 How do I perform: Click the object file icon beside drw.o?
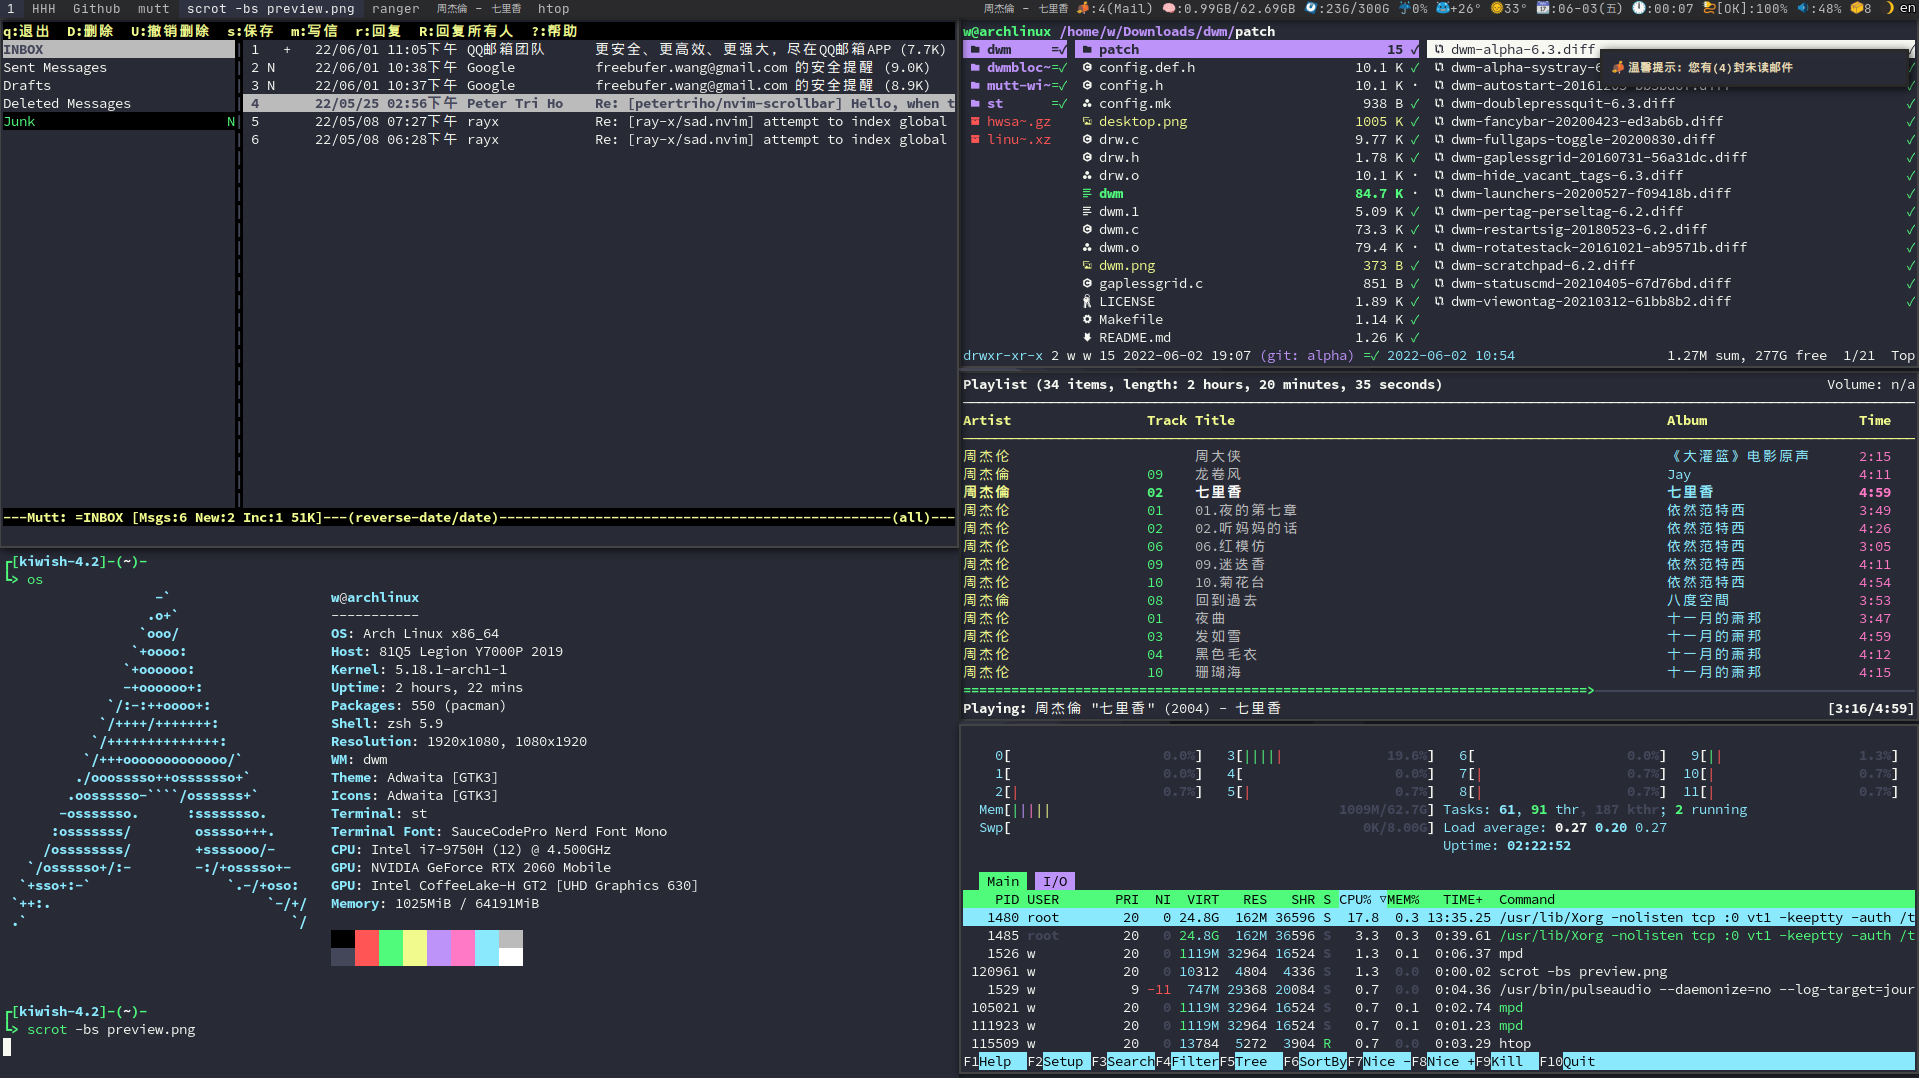point(1087,175)
